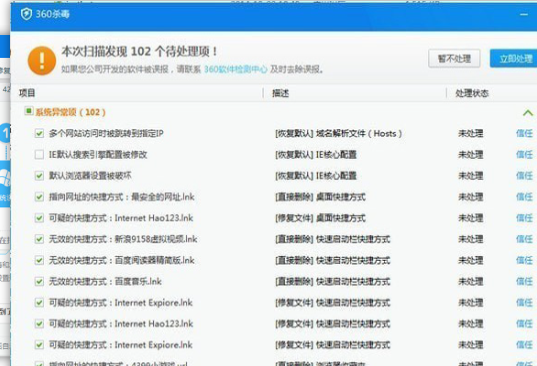Screen dimensions: 537x366
Task: Click 信任 for 新浪9158虚拟视频.lnk row
Action: coord(524,239)
